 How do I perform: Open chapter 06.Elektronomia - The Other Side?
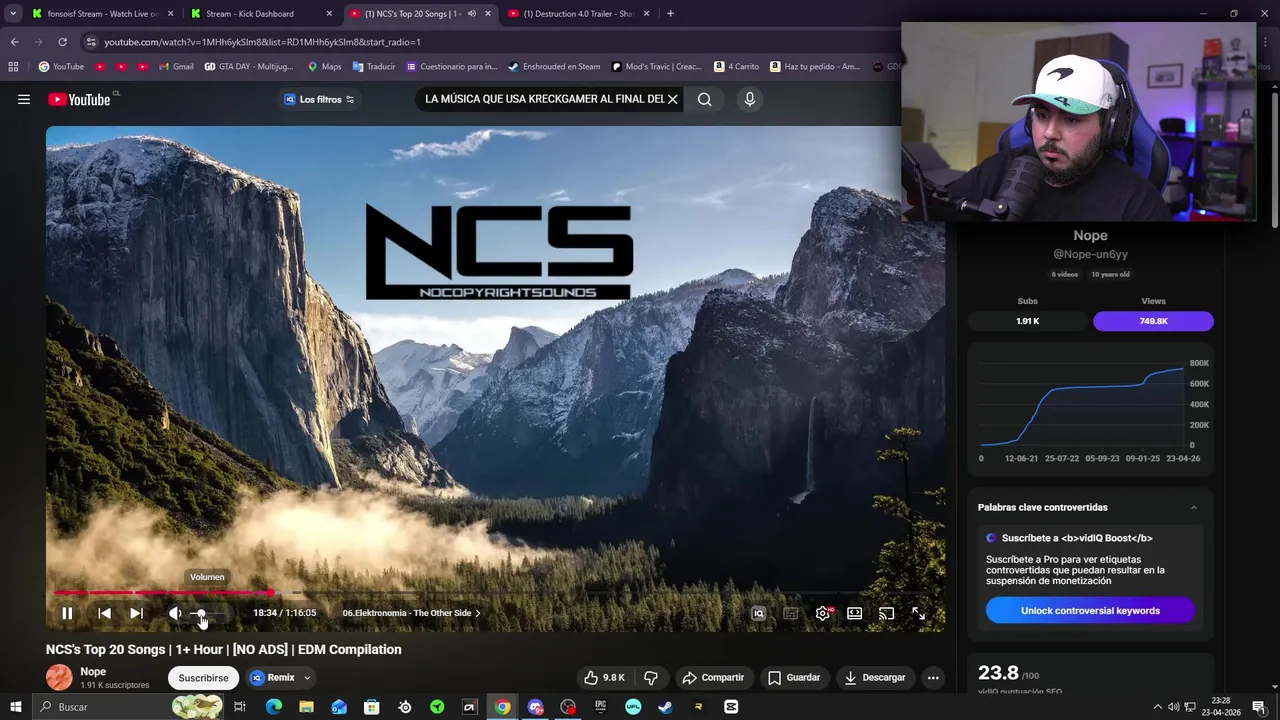click(x=411, y=613)
